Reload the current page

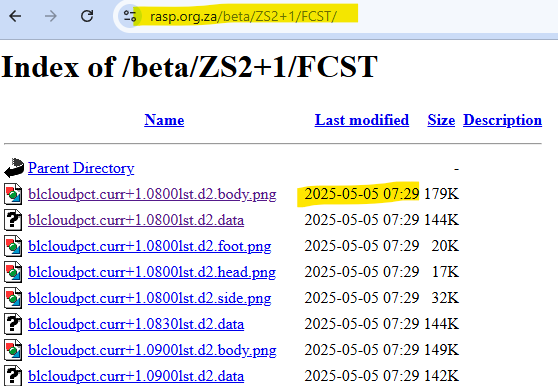tap(87, 16)
